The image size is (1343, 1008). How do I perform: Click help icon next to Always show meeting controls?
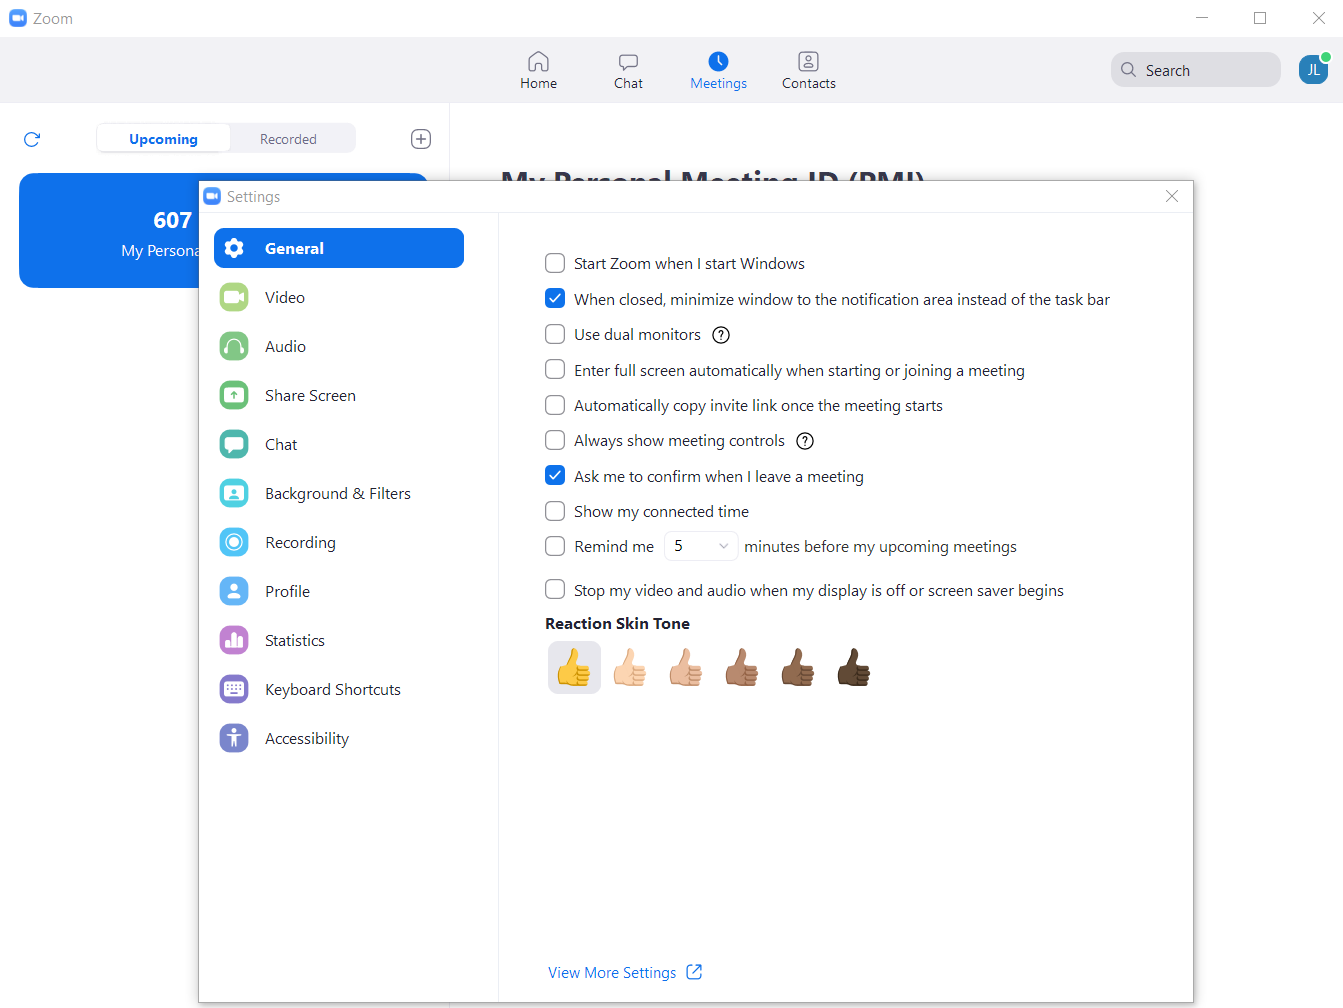(805, 441)
